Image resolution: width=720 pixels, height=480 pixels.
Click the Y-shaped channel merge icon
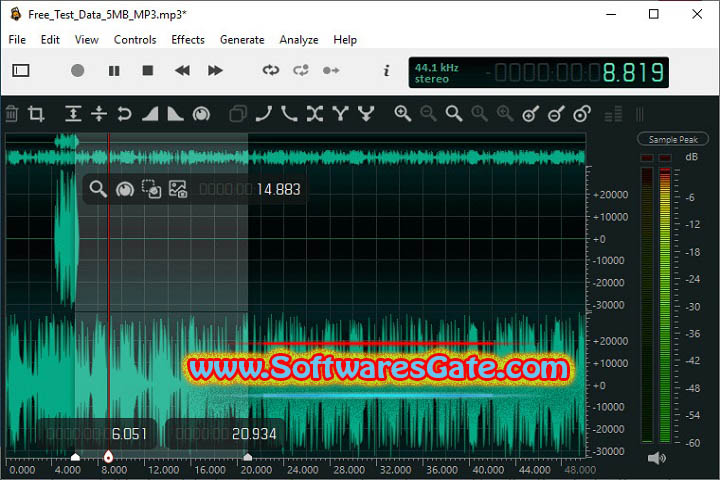click(x=340, y=113)
